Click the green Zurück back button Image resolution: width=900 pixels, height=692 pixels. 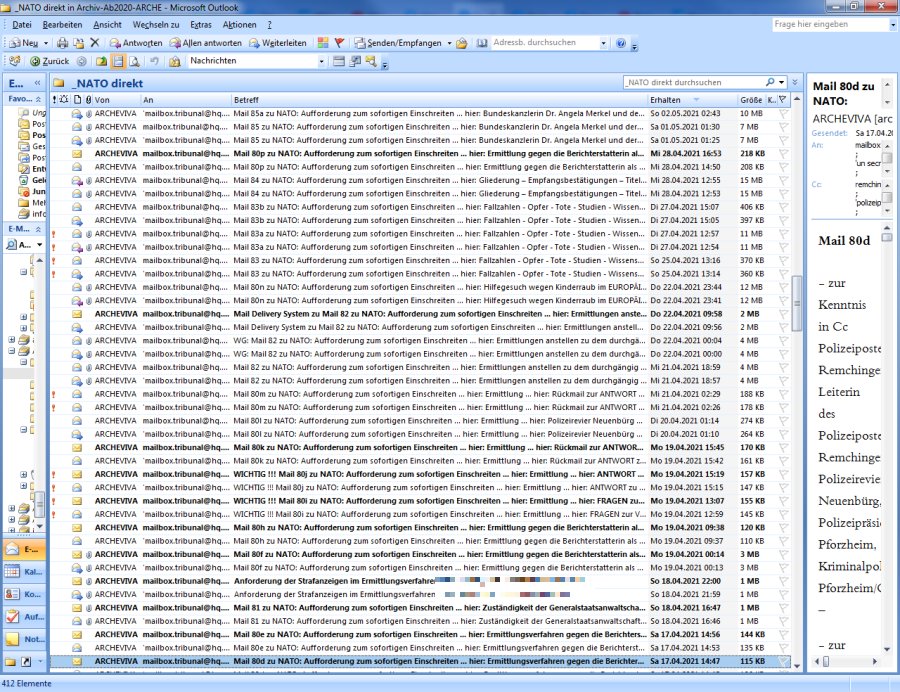point(50,61)
